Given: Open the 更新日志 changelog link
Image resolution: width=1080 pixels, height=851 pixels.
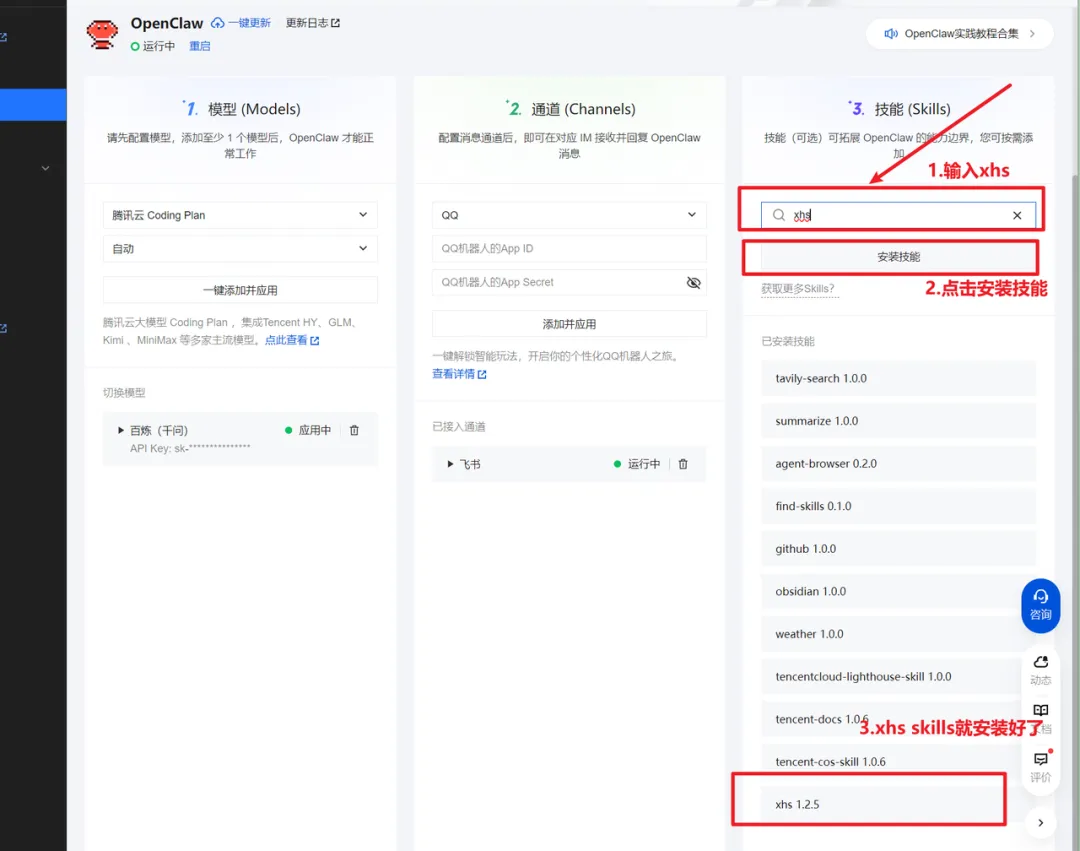Looking at the screenshot, I should pos(313,23).
